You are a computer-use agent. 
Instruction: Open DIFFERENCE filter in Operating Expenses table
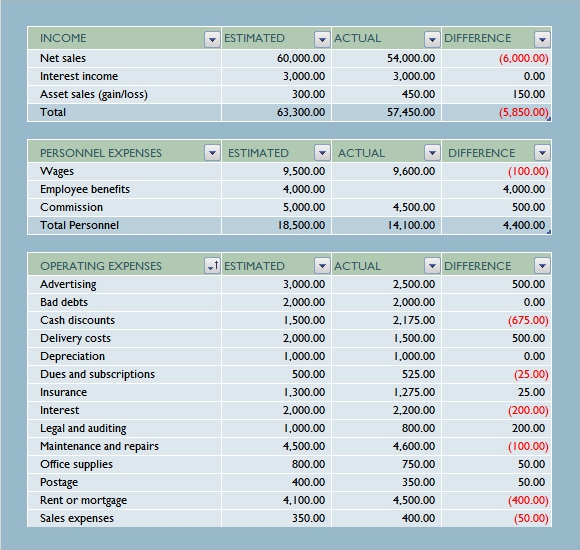point(542,266)
